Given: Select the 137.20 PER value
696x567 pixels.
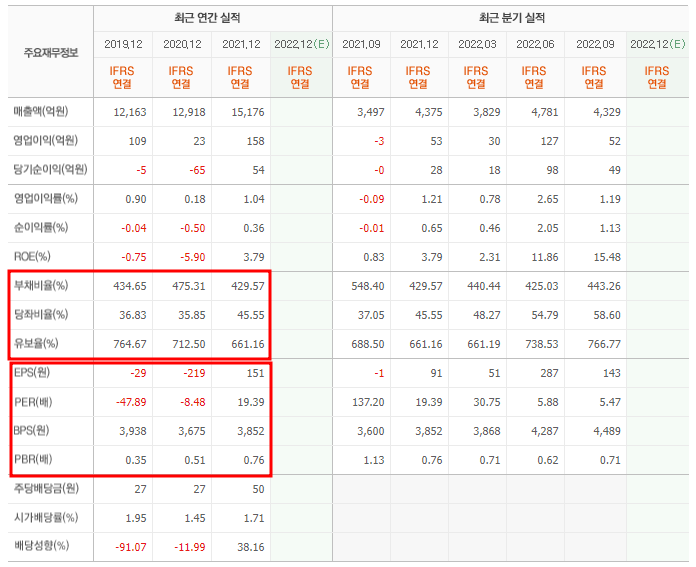Looking at the screenshot, I should coord(368,402).
